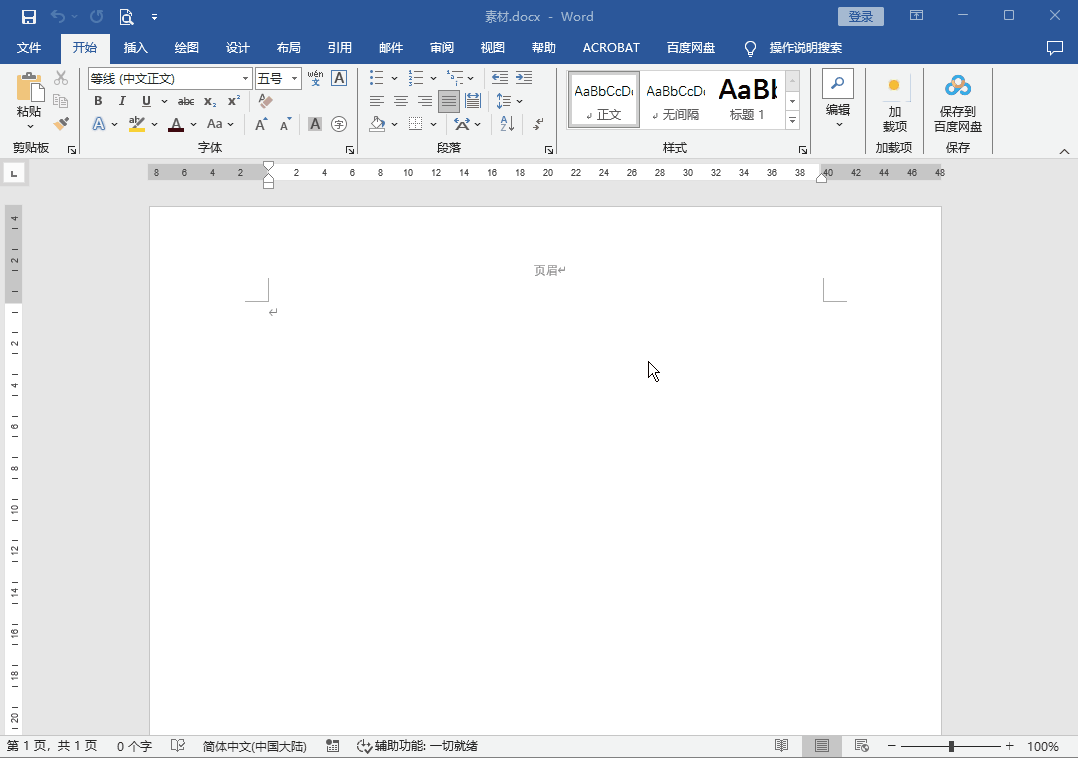Select the 标题 1 style thumbnail
The width and height of the screenshot is (1078, 758).
coord(747,99)
